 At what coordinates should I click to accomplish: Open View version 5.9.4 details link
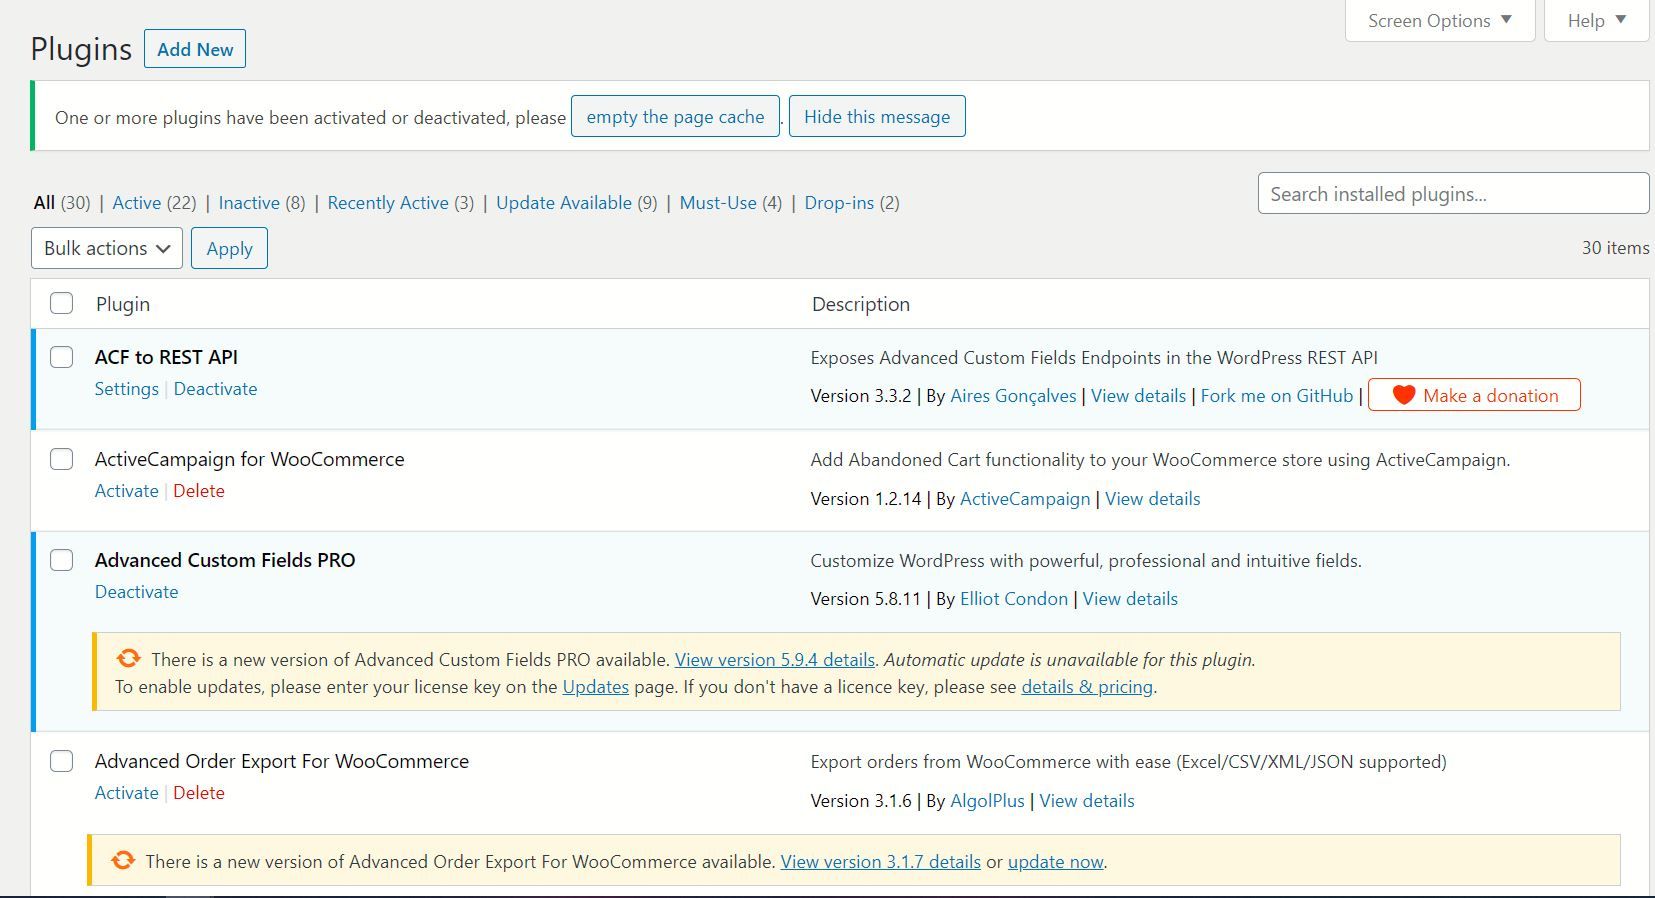[775, 659]
